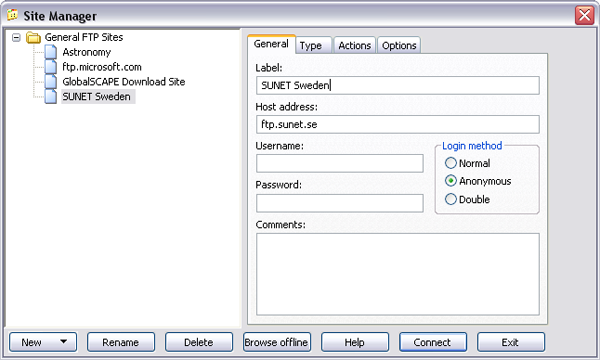Select GlobalSCAPE Download Site in the tree
Image resolution: width=600 pixels, height=360 pixels.
124,81
